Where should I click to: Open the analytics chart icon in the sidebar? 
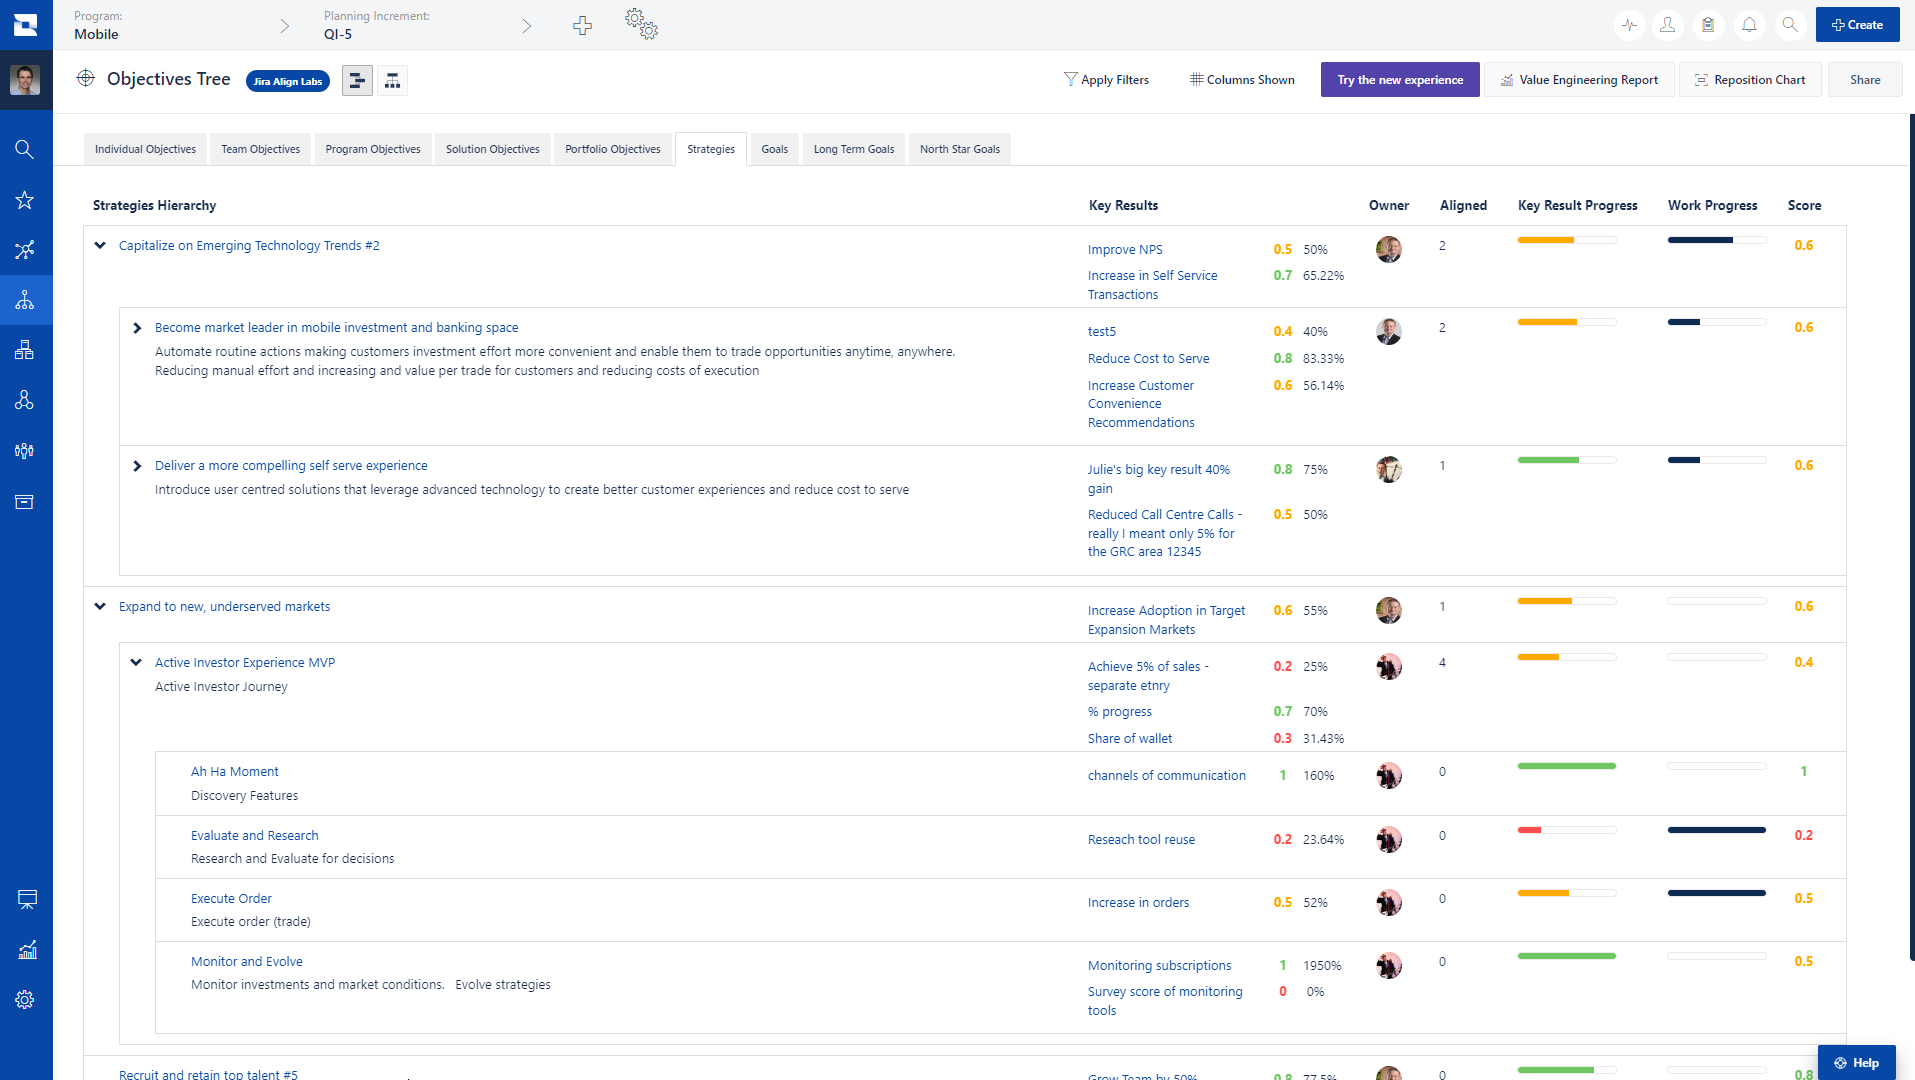pos(25,949)
